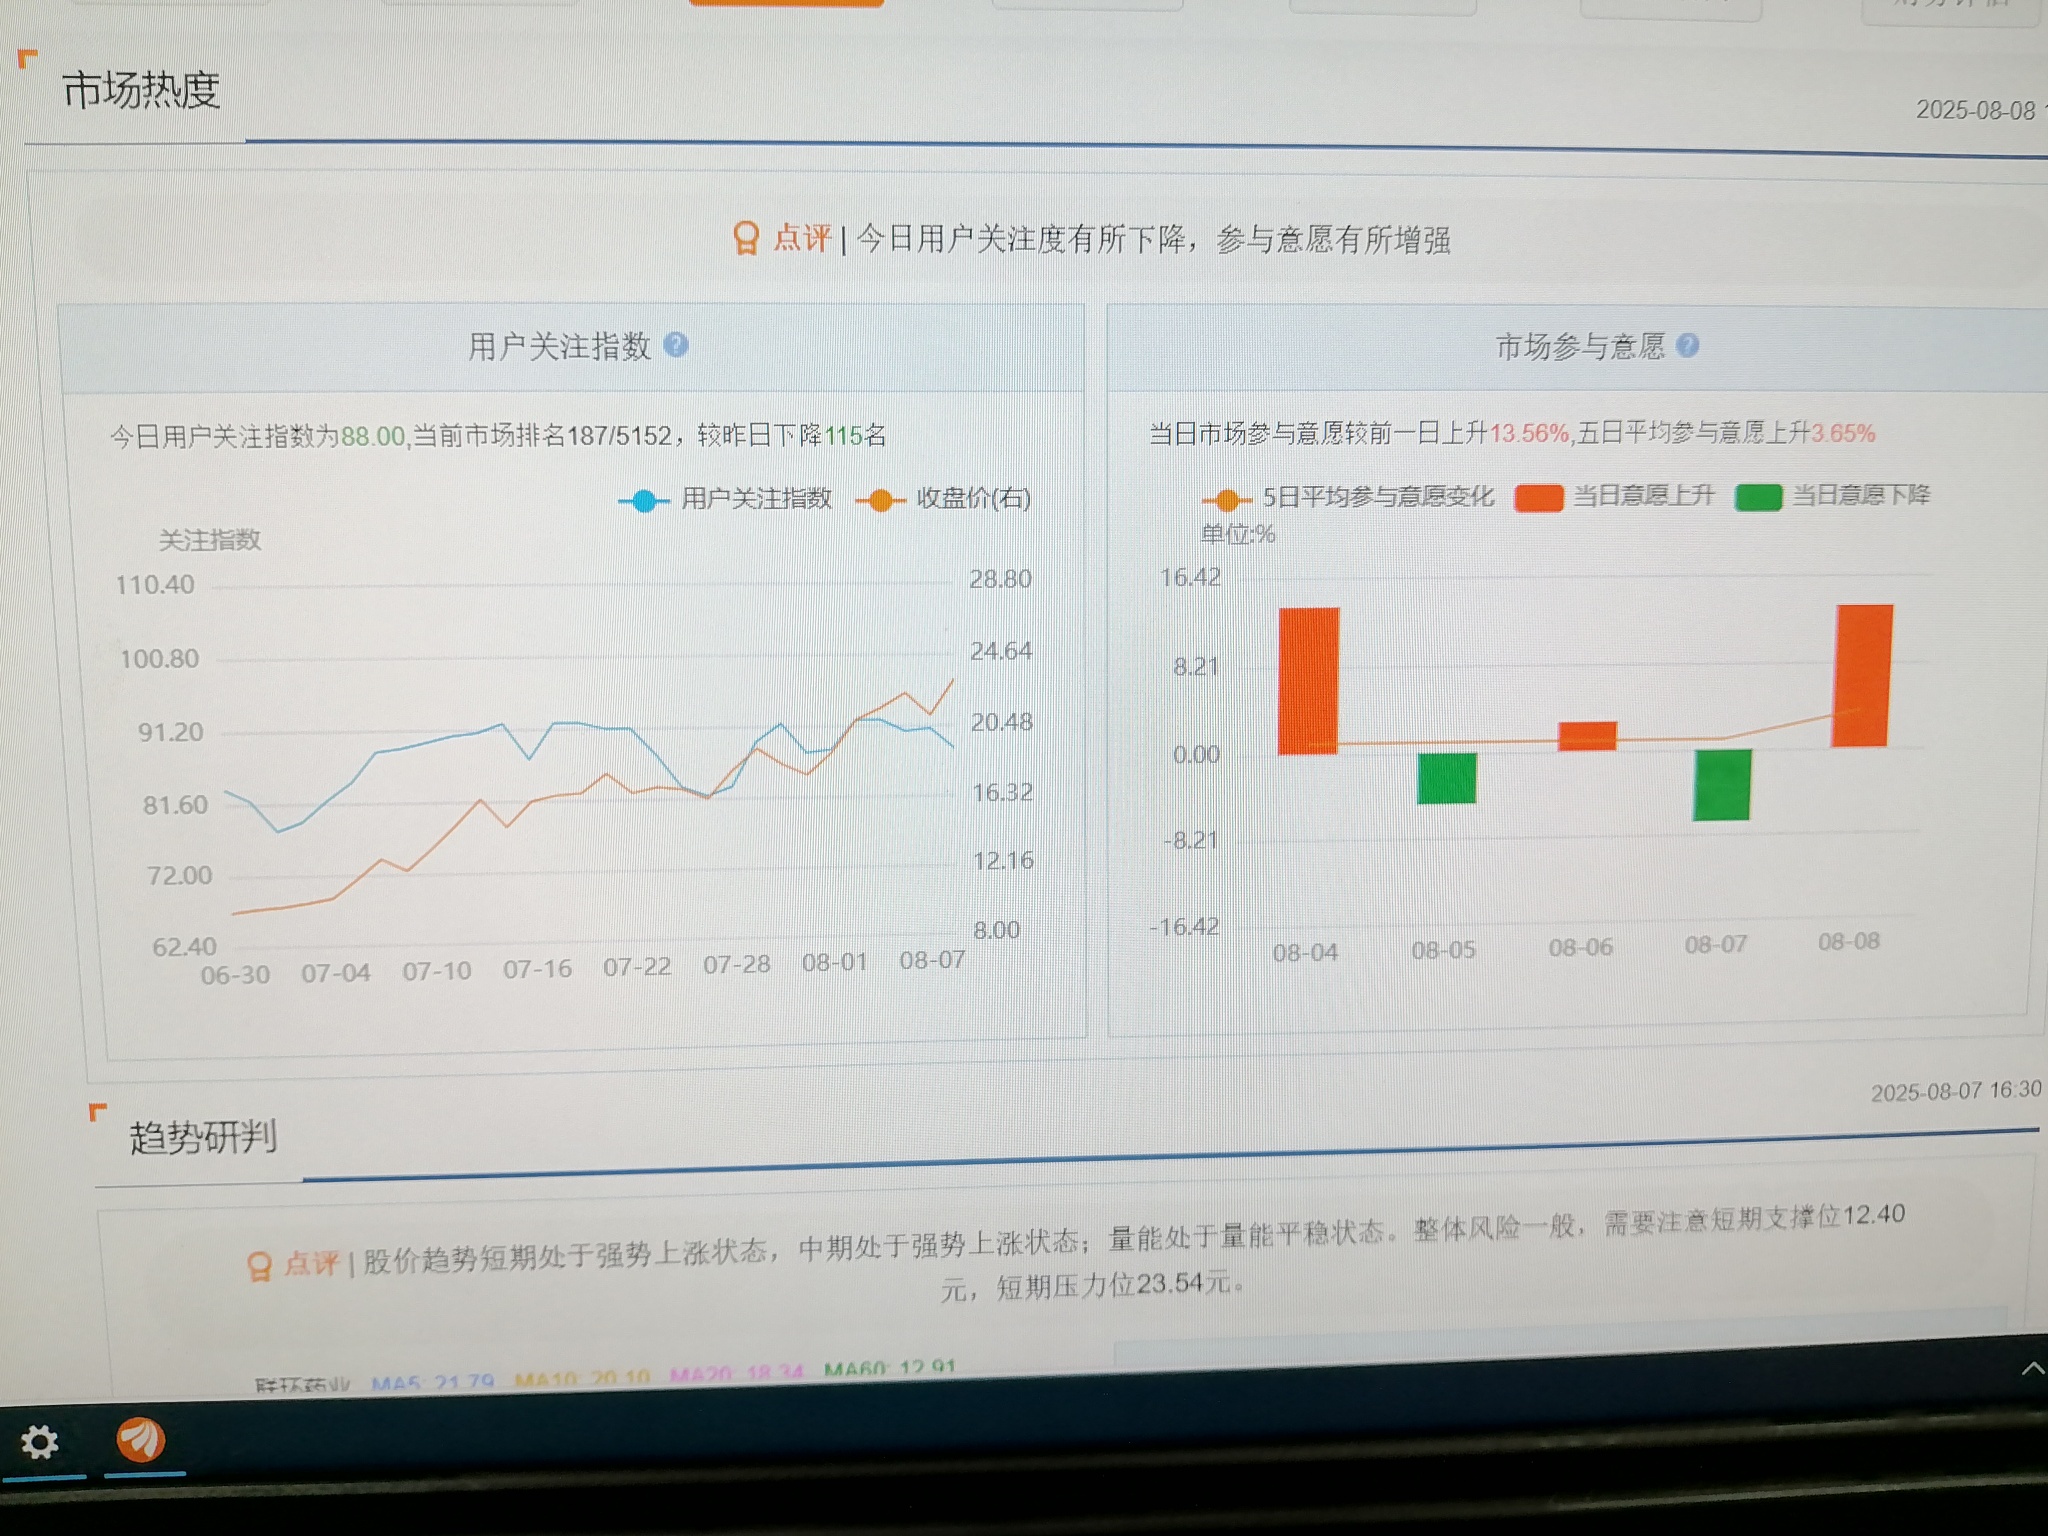The image size is (2048, 1536).
Task: Open the settings gear in the taskbar
Action: [40, 1442]
